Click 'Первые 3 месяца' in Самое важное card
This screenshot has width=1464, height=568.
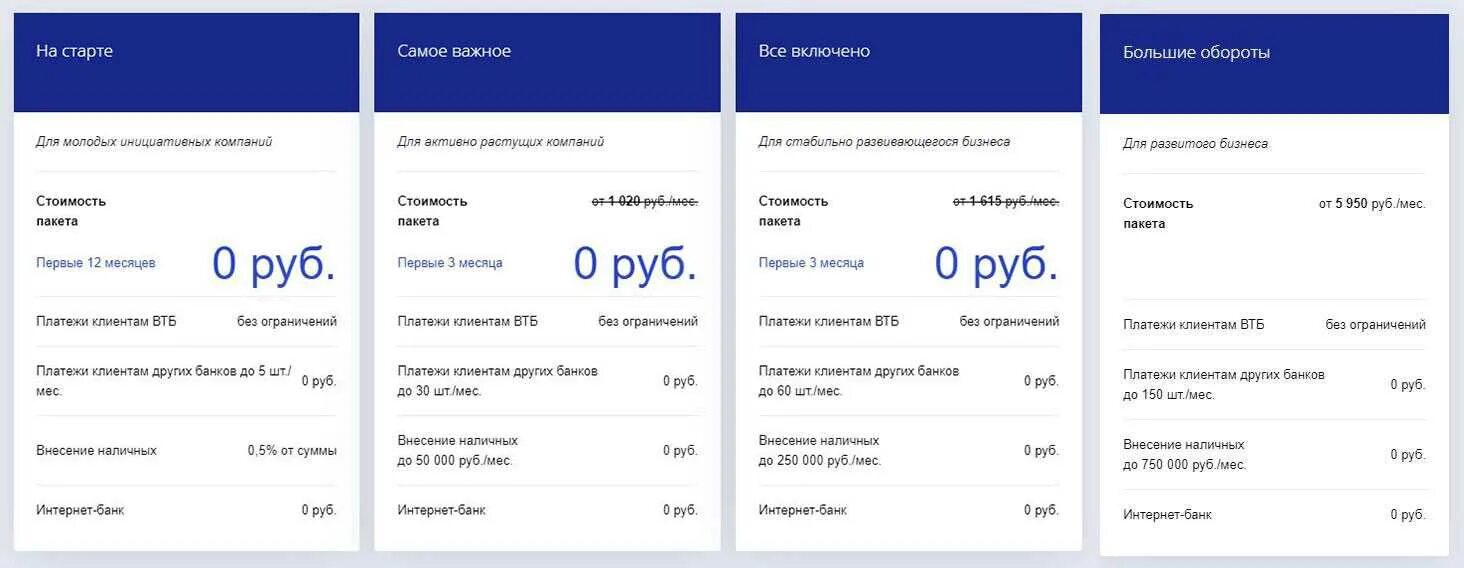pos(450,263)
